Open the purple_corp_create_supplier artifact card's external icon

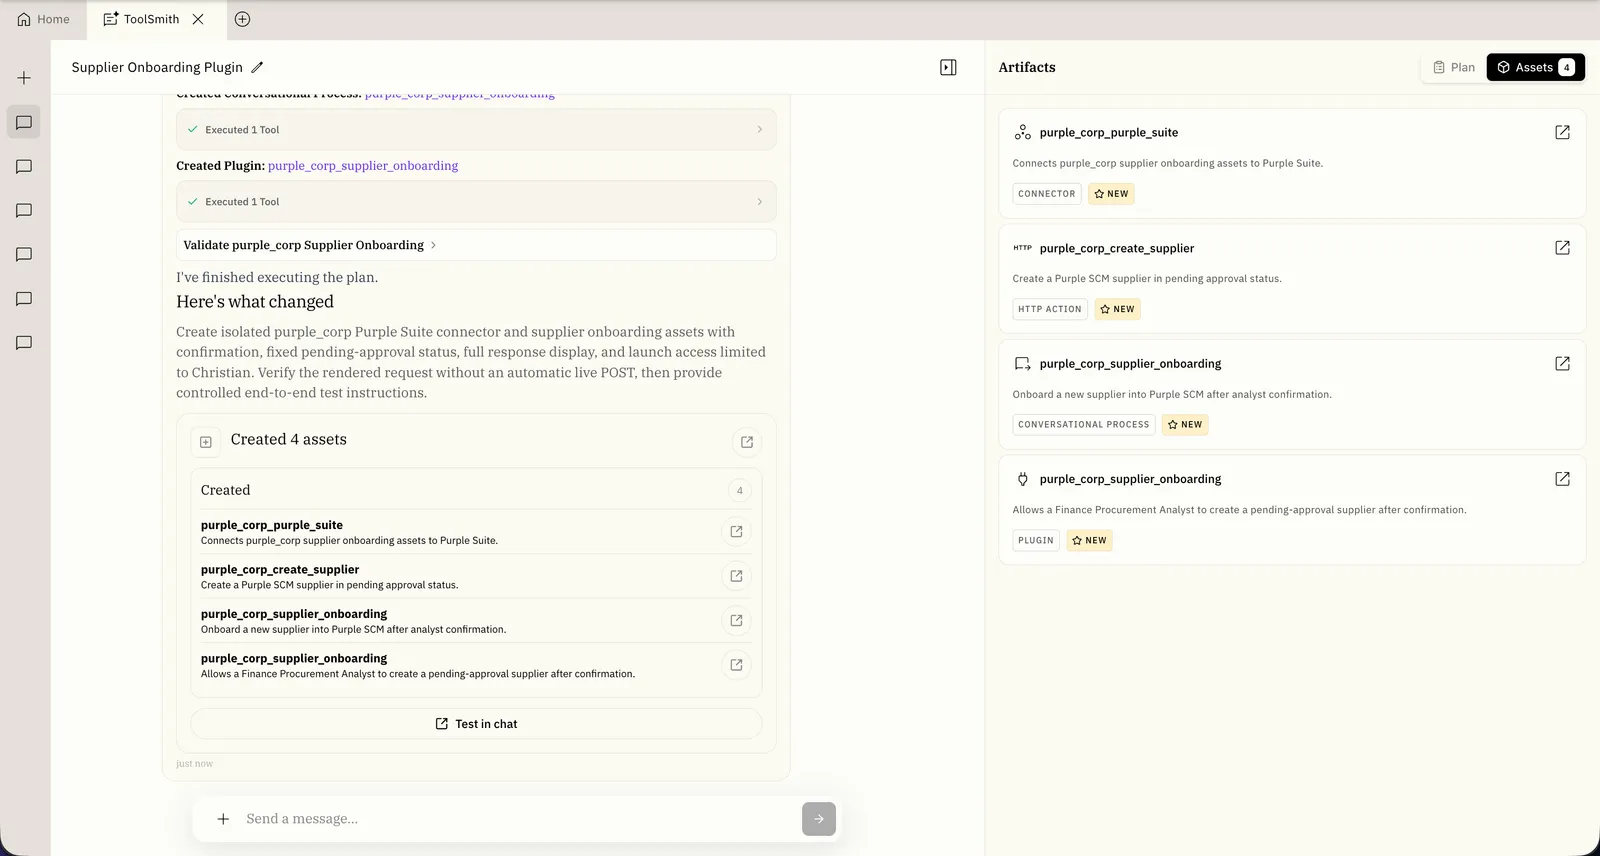(x=1562, y=248)
